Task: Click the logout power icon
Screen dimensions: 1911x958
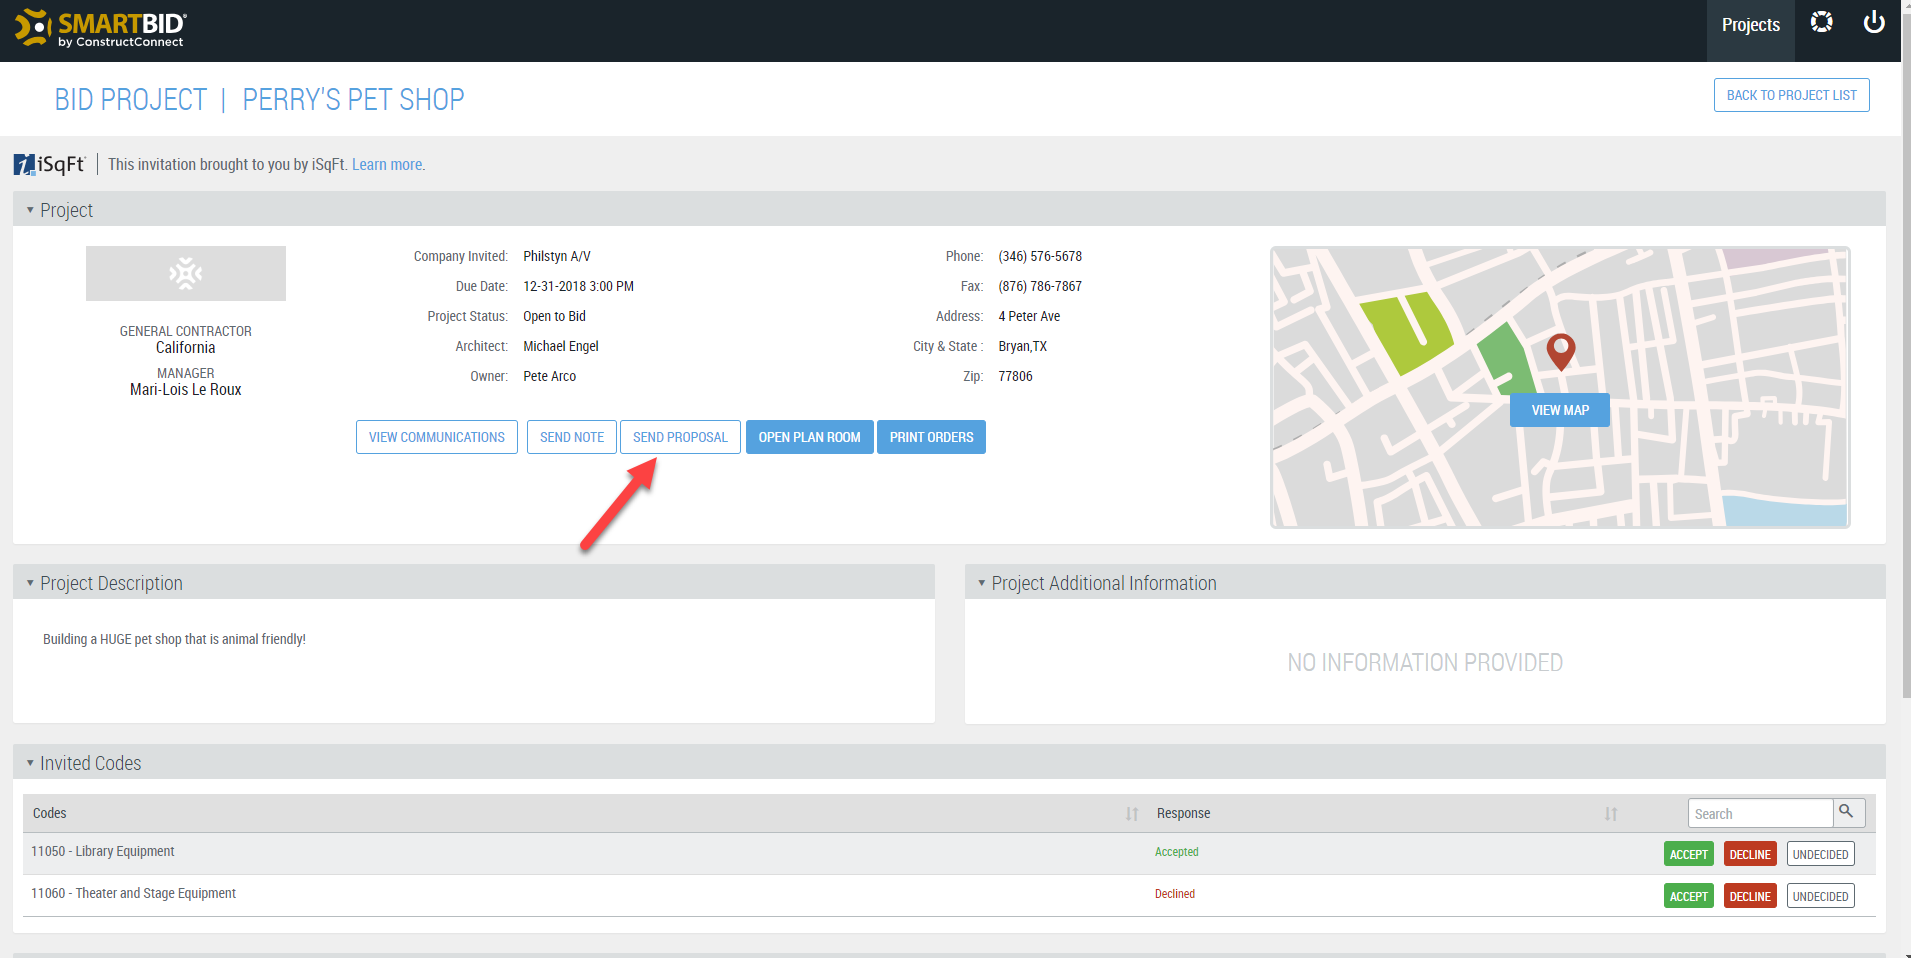Action: pos(1875,22)
